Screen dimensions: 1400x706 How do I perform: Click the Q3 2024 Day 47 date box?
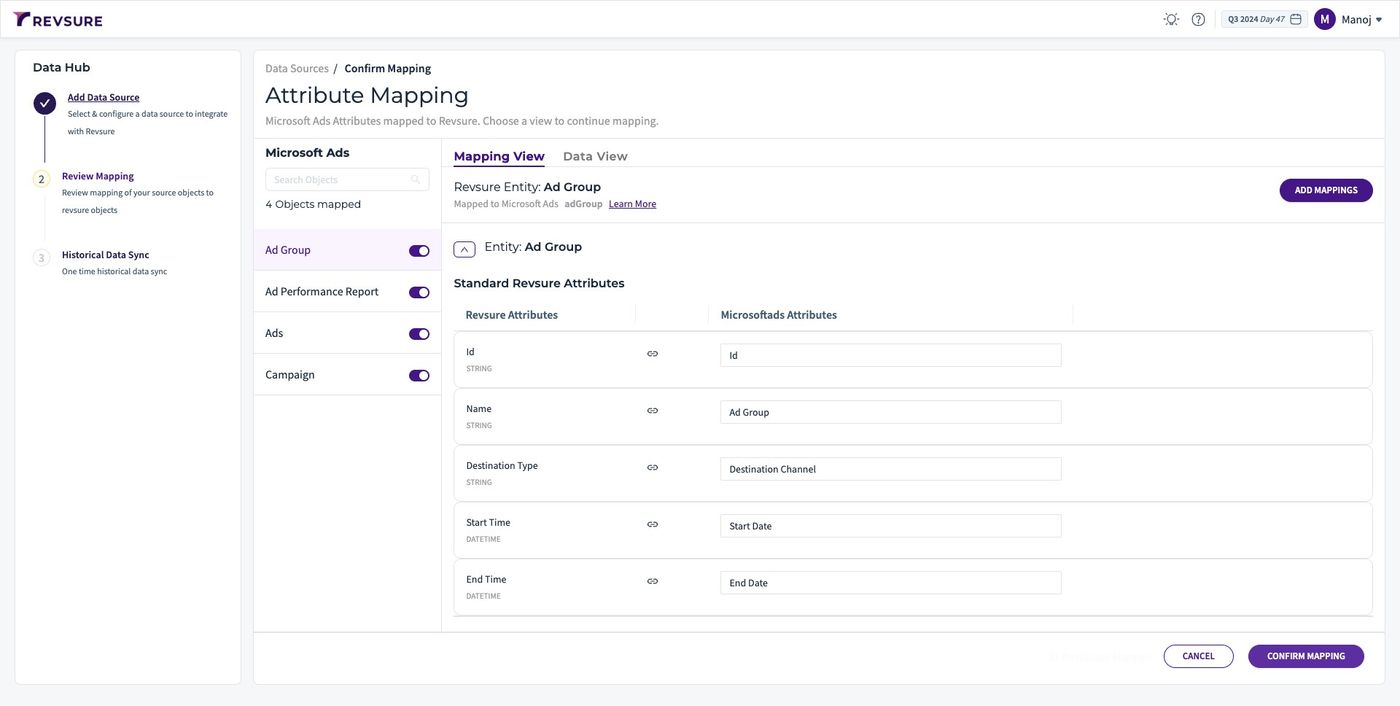click(x=1264, y=19)
